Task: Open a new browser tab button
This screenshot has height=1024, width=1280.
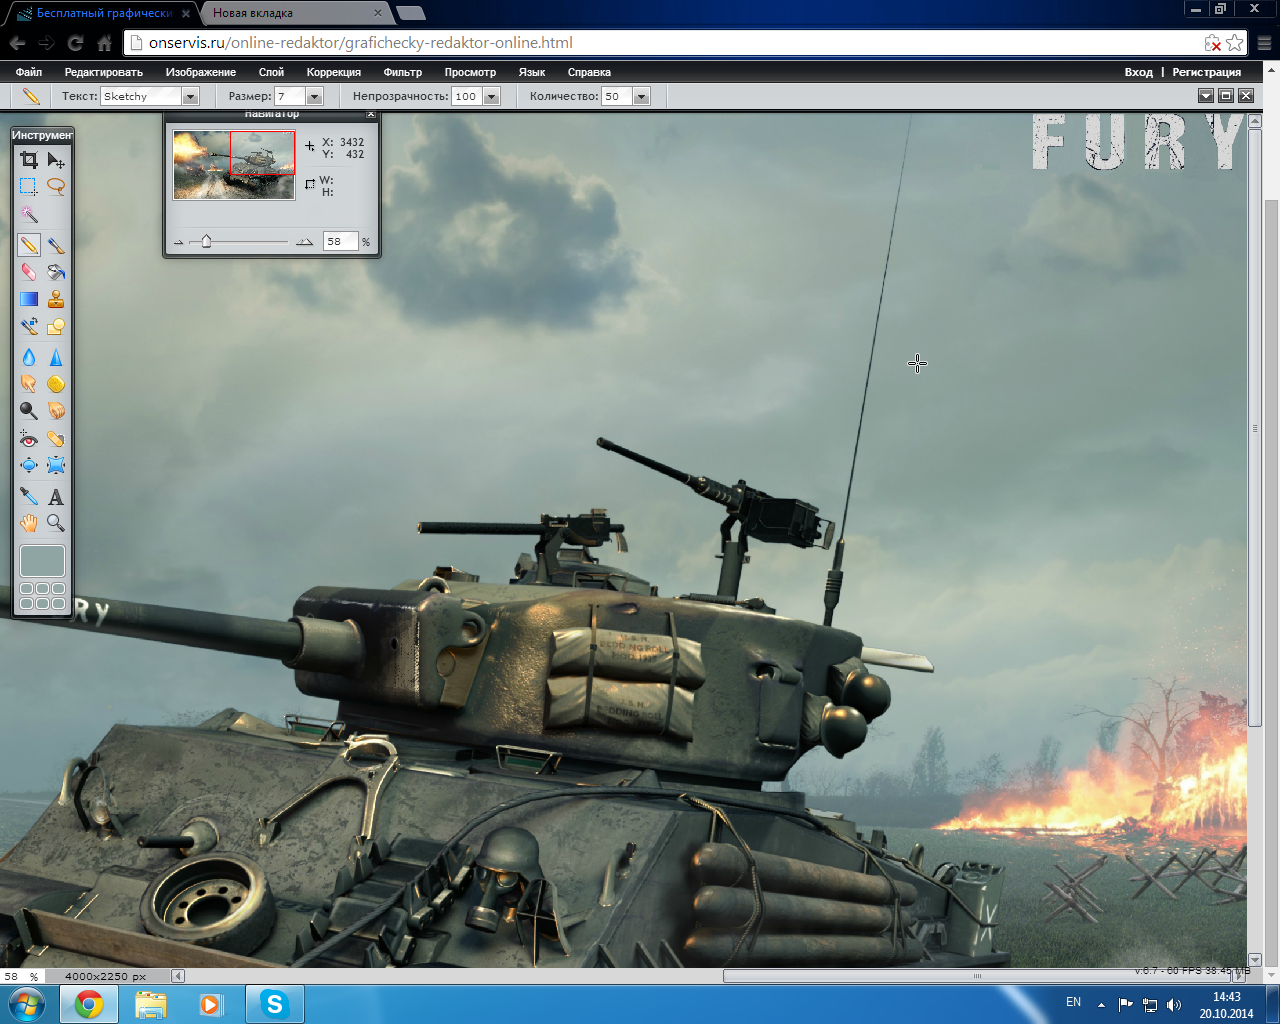Action: [410, 13]
